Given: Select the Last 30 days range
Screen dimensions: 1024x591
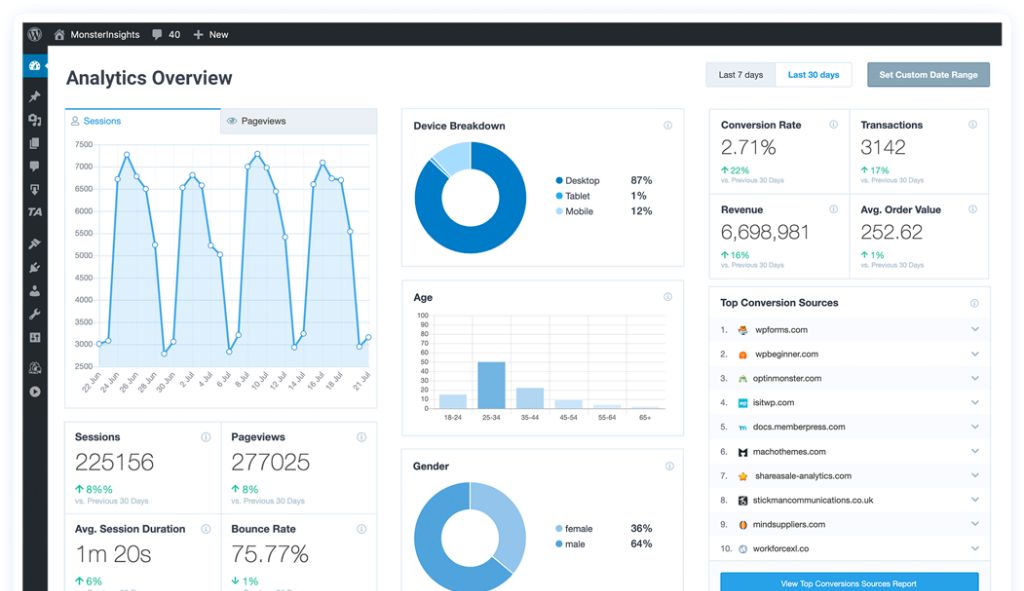Looking at the screenshot, I should click(813, 75).
